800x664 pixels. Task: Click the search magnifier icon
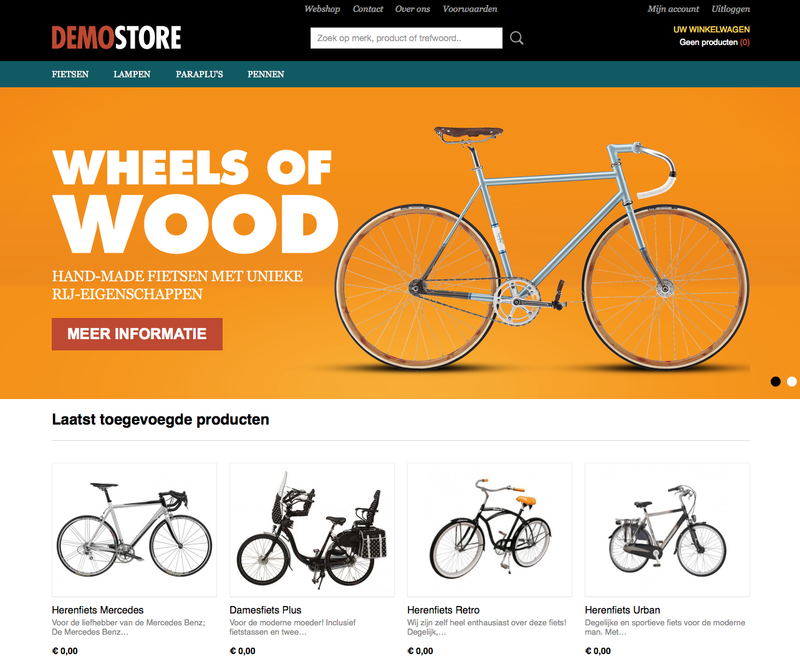[x=516, y=38]
